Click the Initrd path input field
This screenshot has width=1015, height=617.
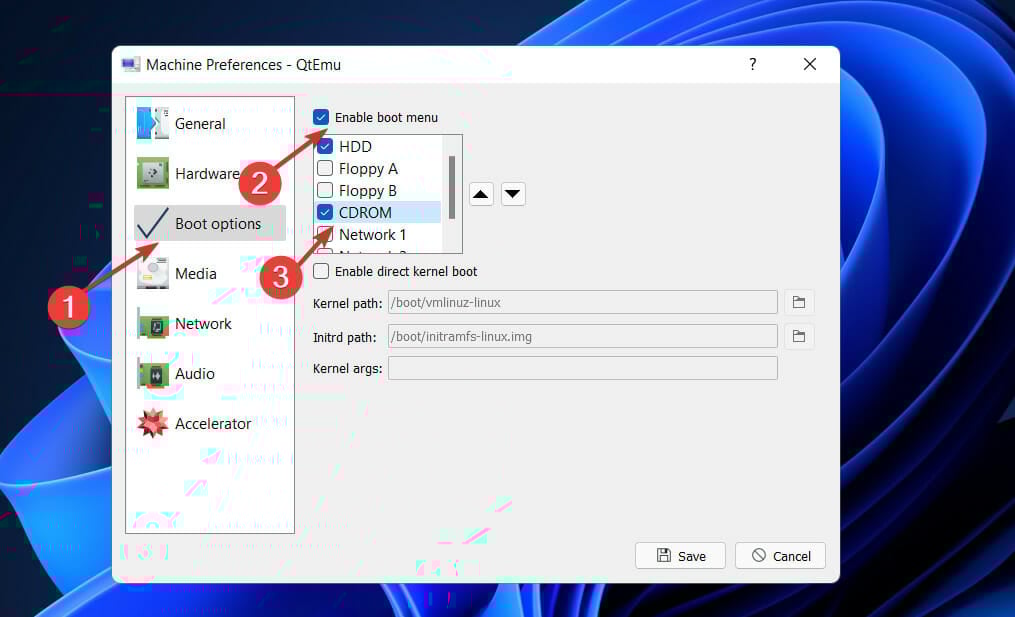coord(583,336)
